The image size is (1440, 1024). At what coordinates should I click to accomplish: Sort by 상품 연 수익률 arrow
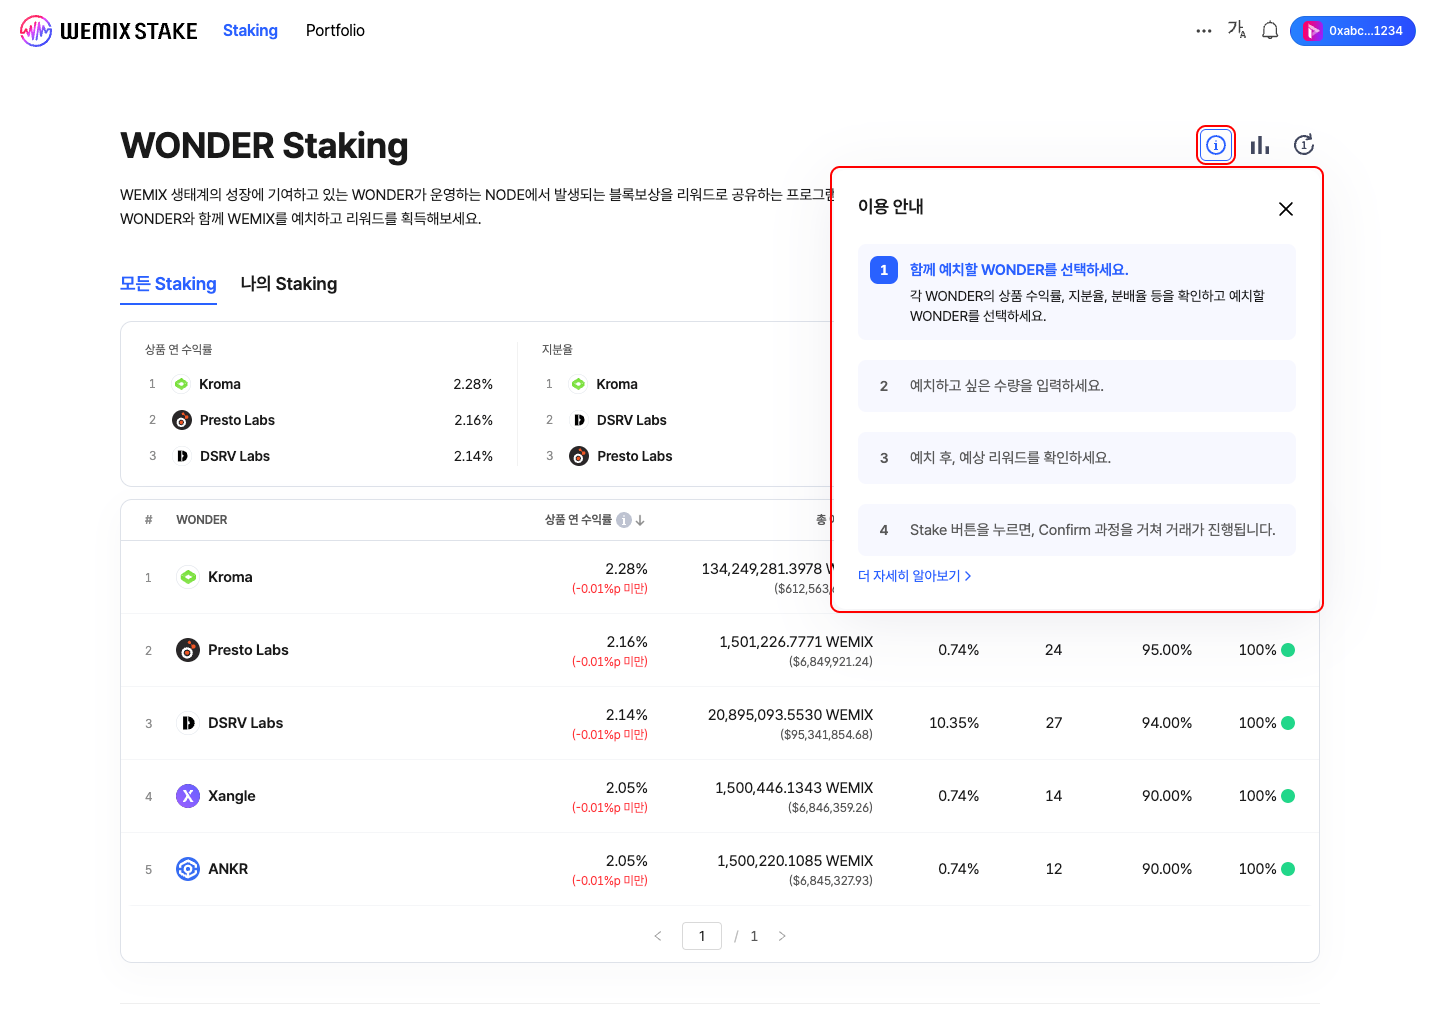pos(640,520)
